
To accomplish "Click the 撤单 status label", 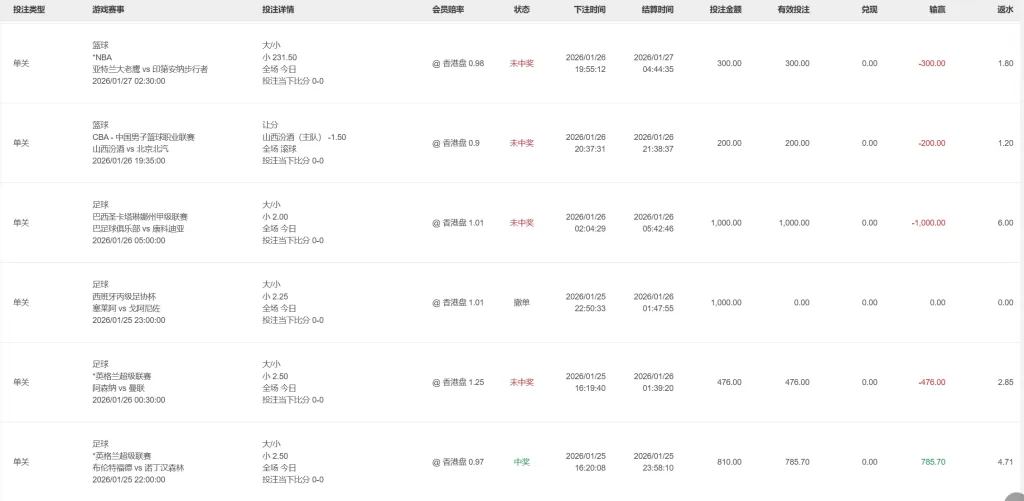I will [522, 302].
